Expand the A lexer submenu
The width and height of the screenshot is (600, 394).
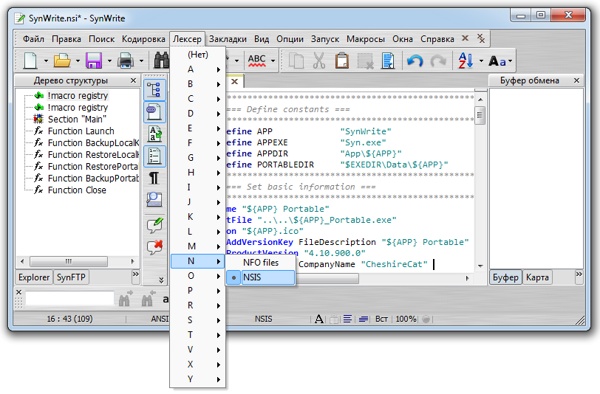pyautogui.click(x=198, y=69)
